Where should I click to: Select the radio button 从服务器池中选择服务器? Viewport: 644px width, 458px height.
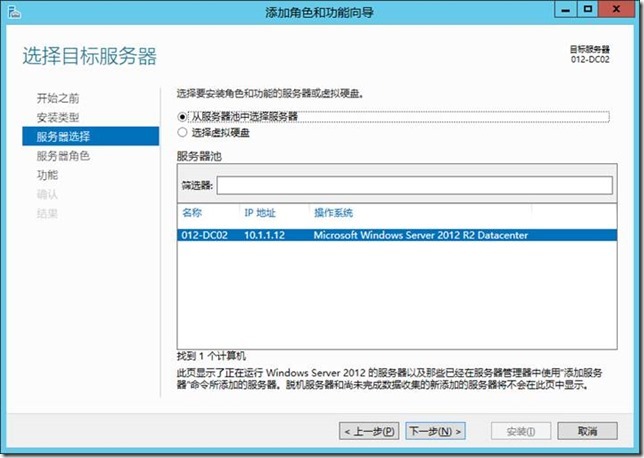point(182,117)
